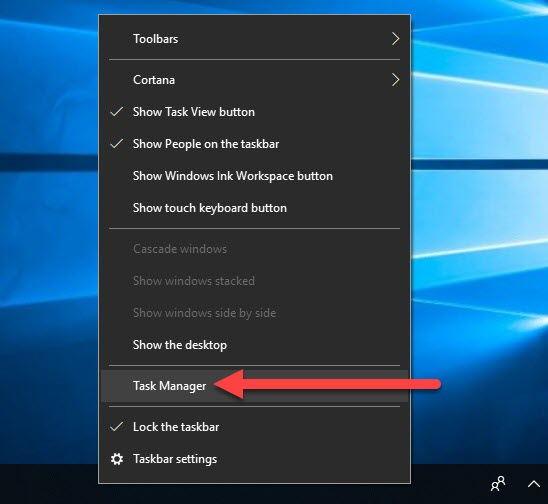Click the gear icon beside Taskbar settings
Screen dimensions: 548x504
(x=117, y=459)
